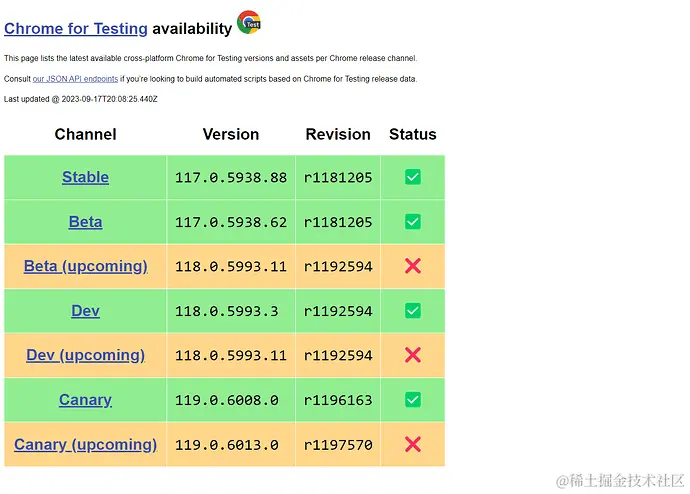Select version text 119.0.6013.0
Screen dimensions: 690x494
tap(227, 445)
